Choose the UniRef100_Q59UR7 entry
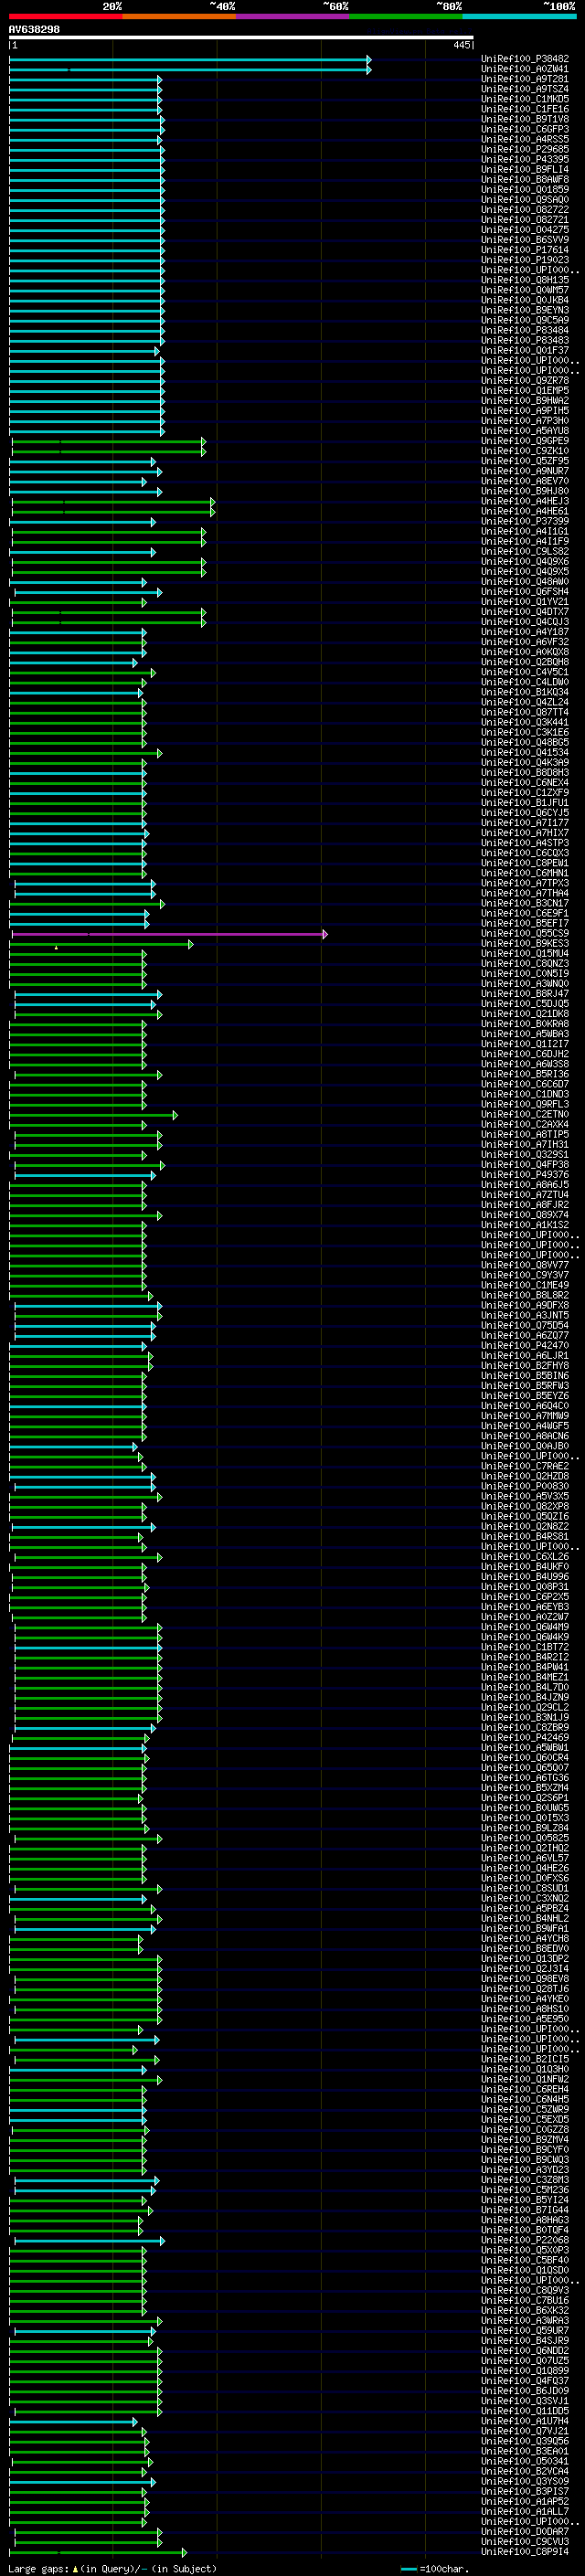Image resolution: width=585 pixels, height=2576 pixels. point(525,2331)
